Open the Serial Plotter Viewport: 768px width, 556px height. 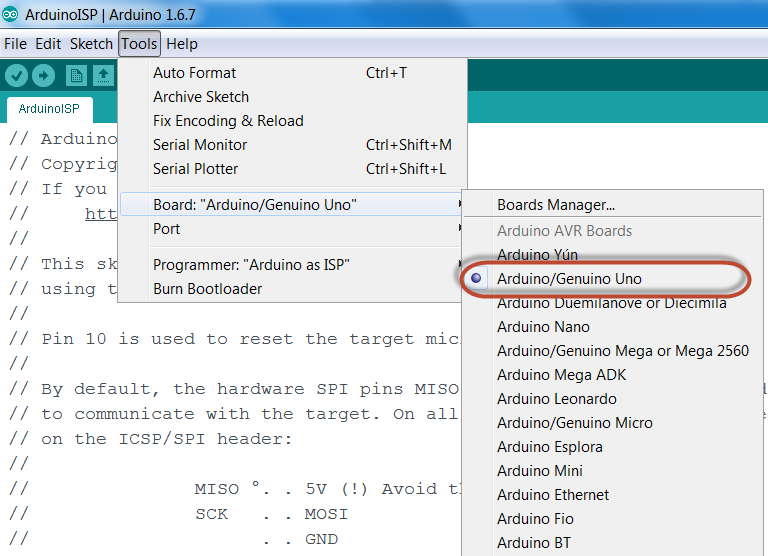[292, 169]
